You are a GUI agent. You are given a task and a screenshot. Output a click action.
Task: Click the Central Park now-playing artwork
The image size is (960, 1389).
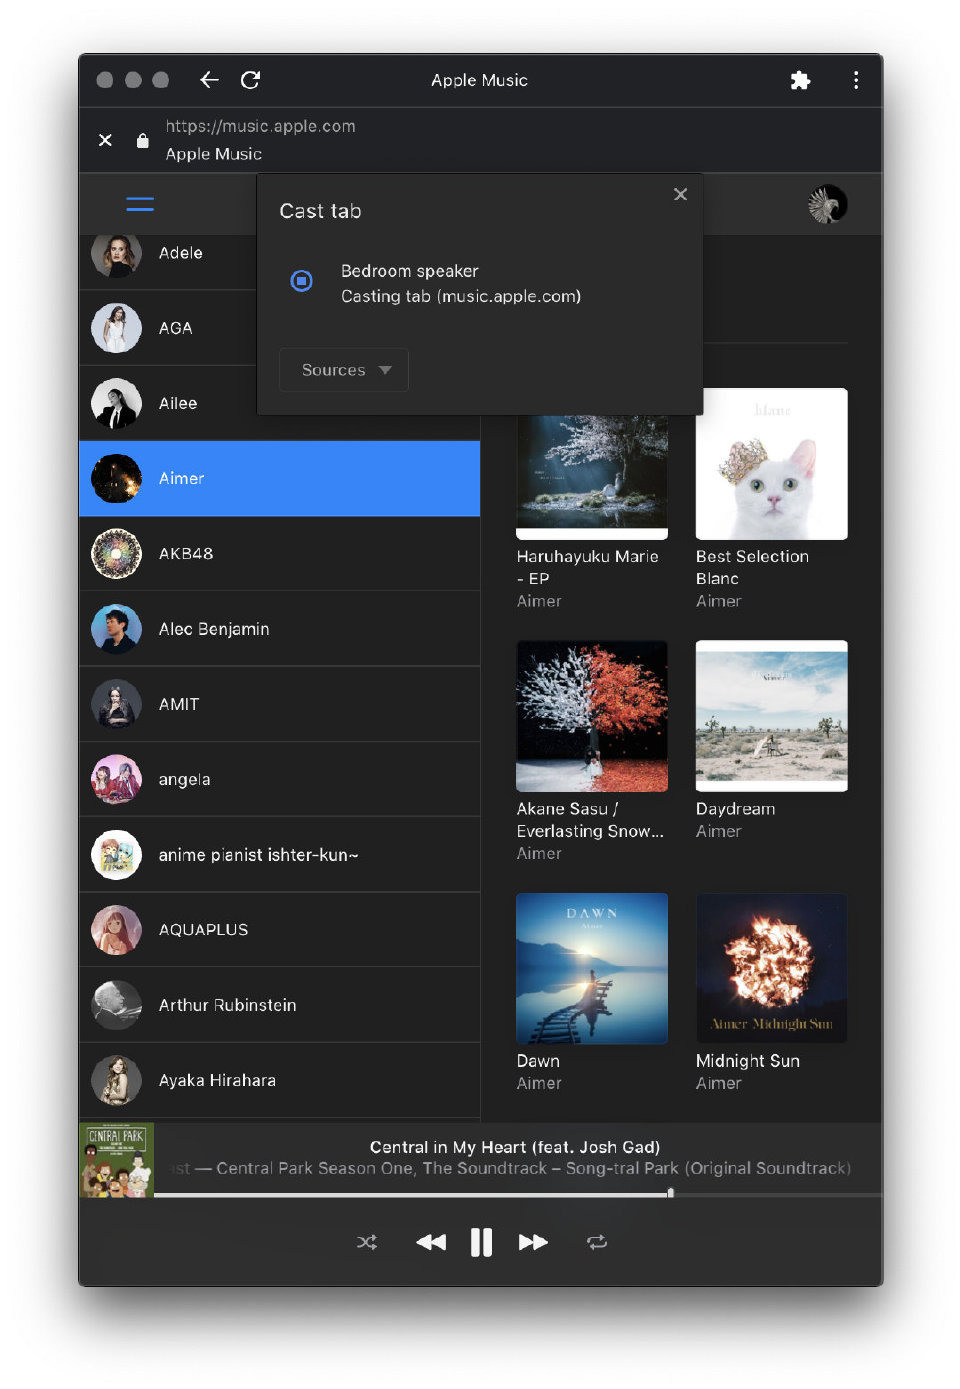point(117,1160)
